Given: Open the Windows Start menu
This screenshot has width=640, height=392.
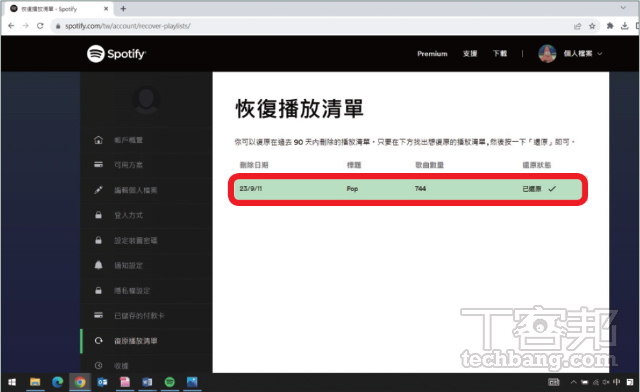Looking at the screenshot, I should (12, 382).
